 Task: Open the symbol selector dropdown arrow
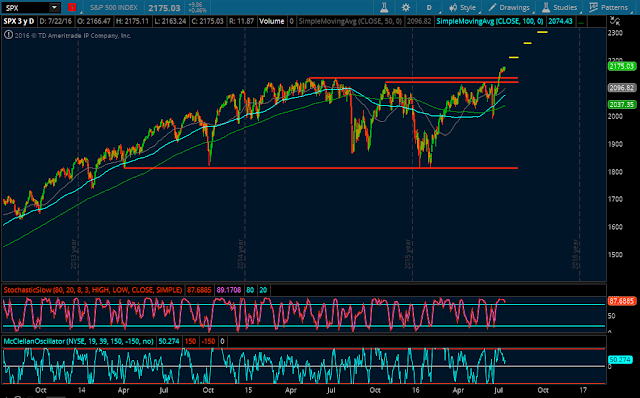point(54,7)
